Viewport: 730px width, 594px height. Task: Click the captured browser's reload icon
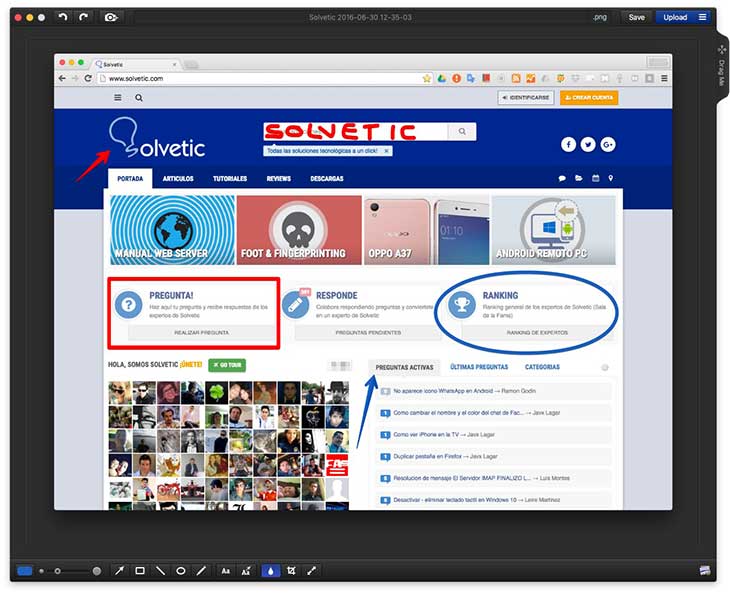[88, 78]
